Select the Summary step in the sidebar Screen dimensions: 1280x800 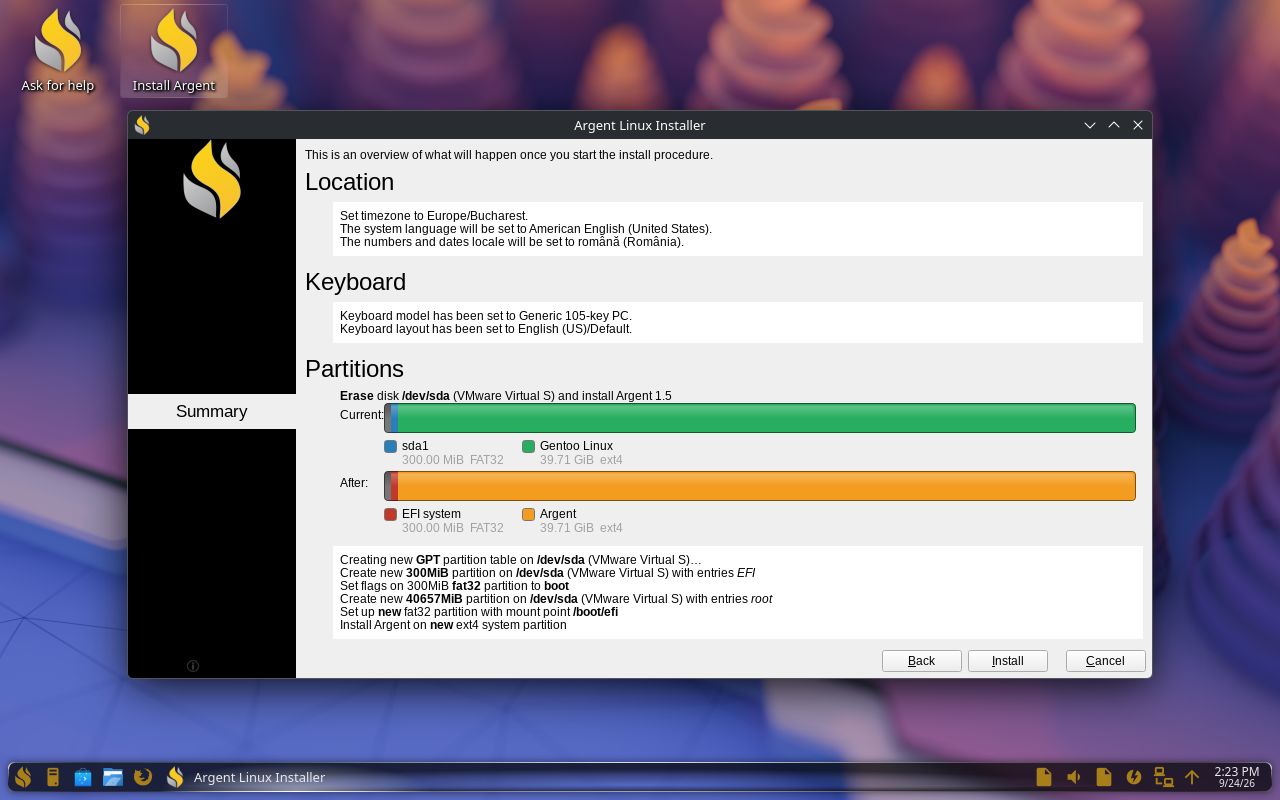point(212,411)
